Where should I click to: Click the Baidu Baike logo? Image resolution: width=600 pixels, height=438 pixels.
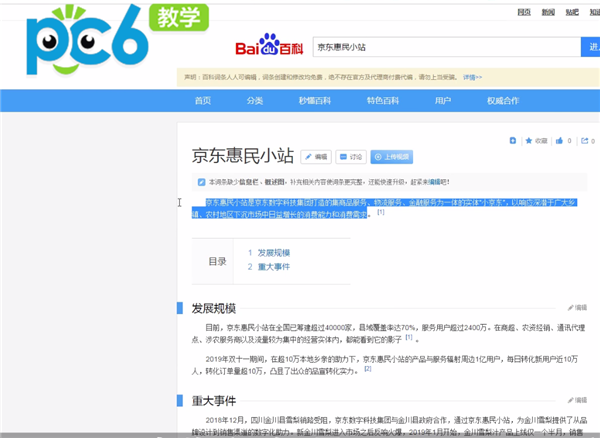coord(269,45)
